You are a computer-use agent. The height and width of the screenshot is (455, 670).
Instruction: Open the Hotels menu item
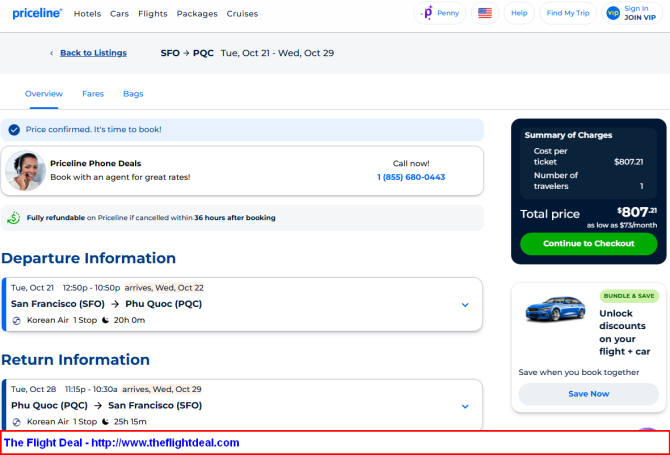[87, 14]
